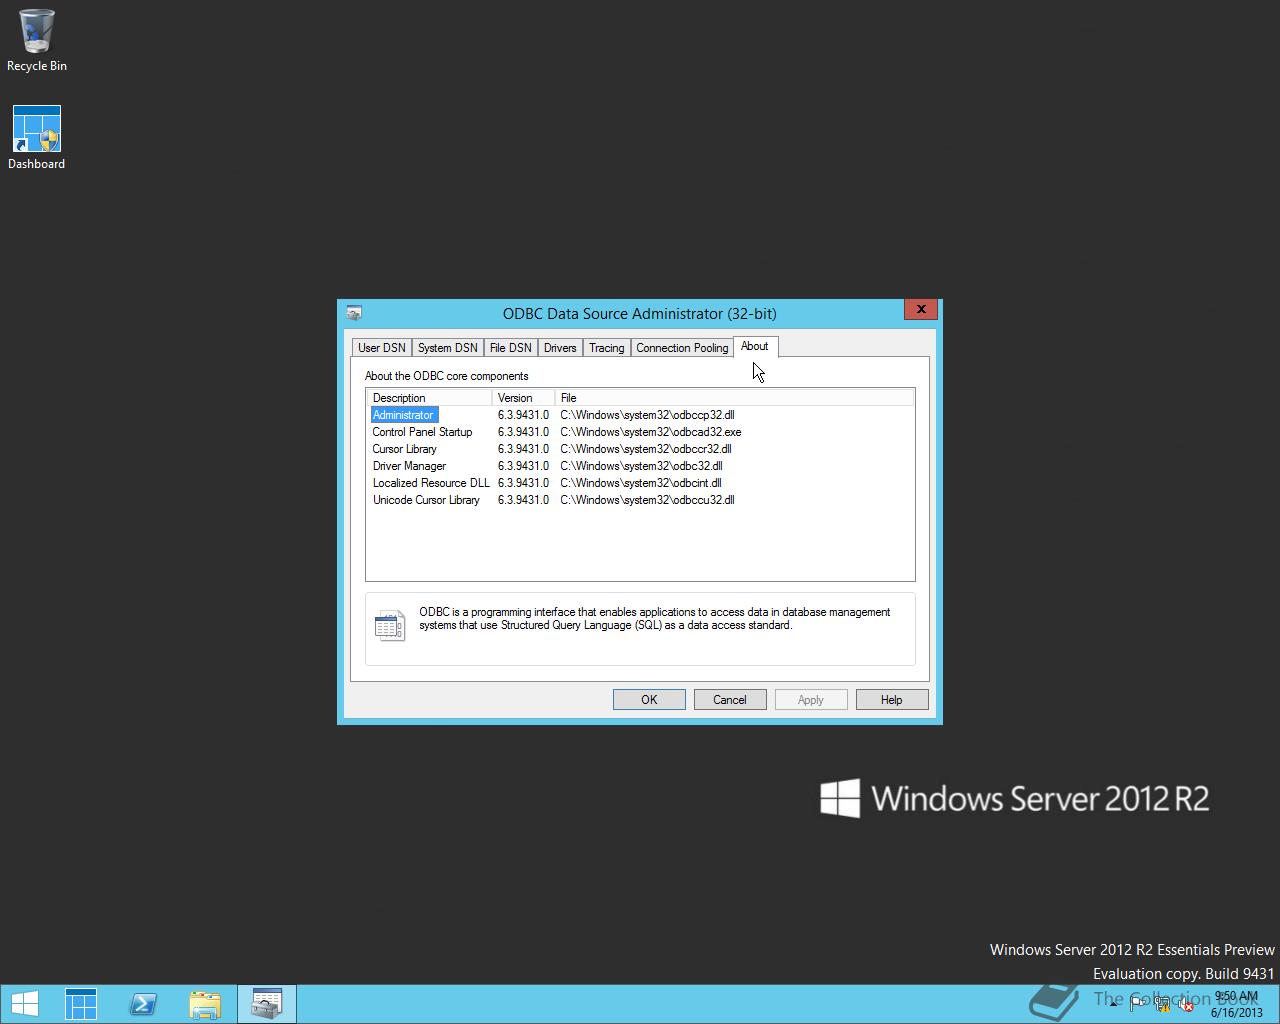This screenshot has height=1024, width=1280.
Task: Click the OK button
Action: click(x=649, y=700)
